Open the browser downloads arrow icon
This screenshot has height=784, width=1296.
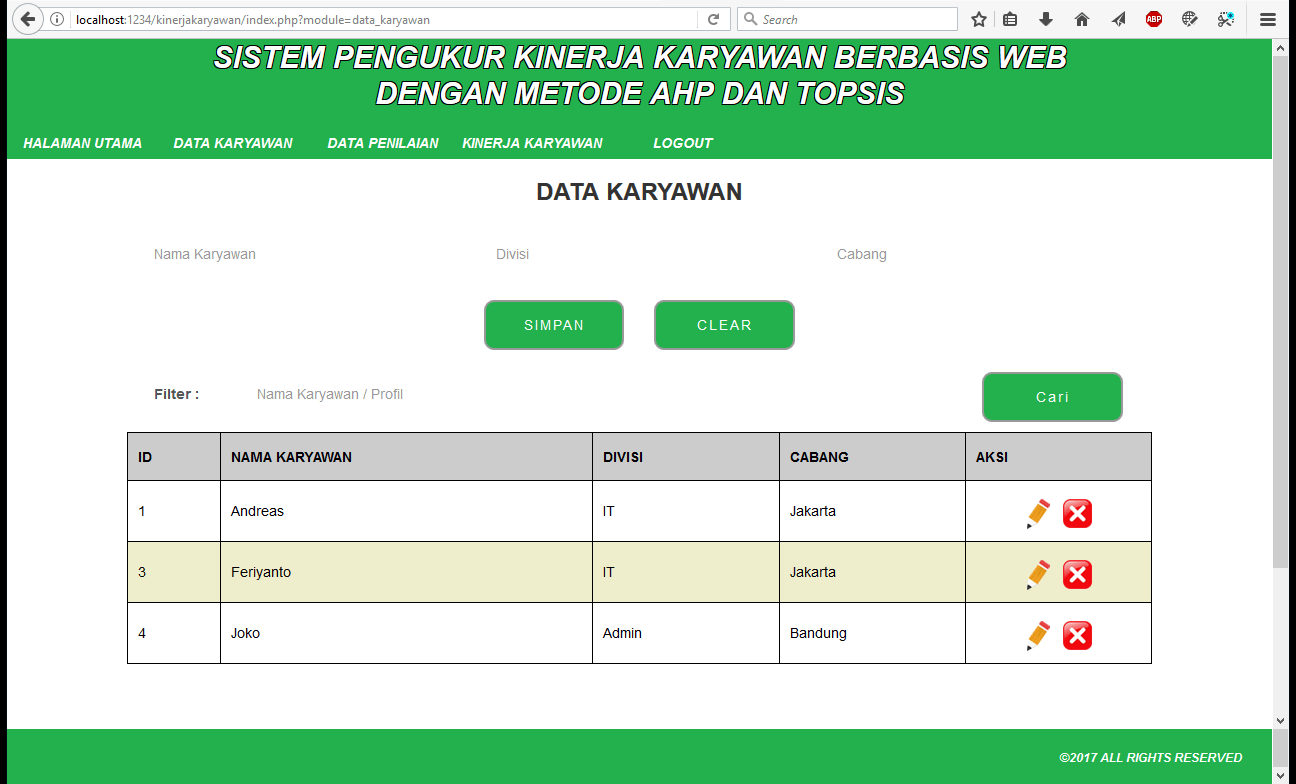click(x=1046, y=19)
